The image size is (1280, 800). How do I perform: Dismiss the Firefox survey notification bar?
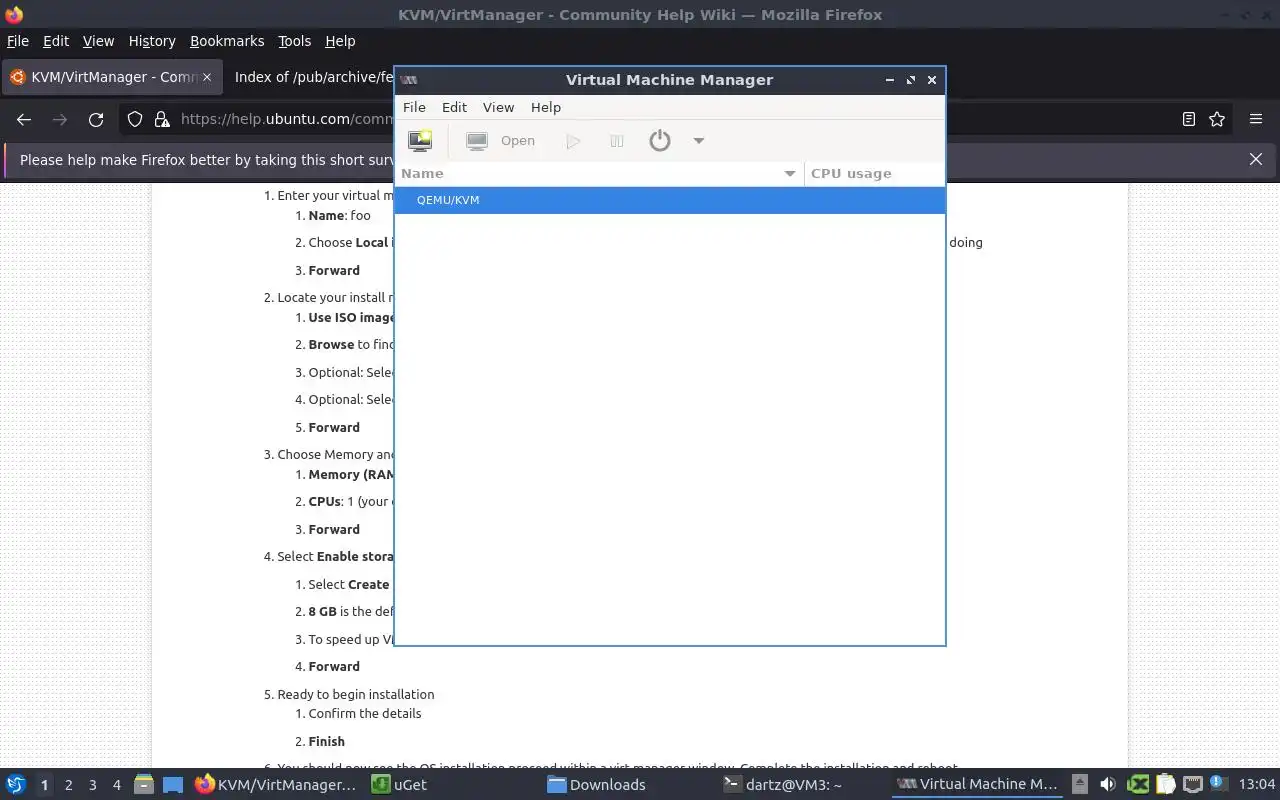tap(1256, 159)
